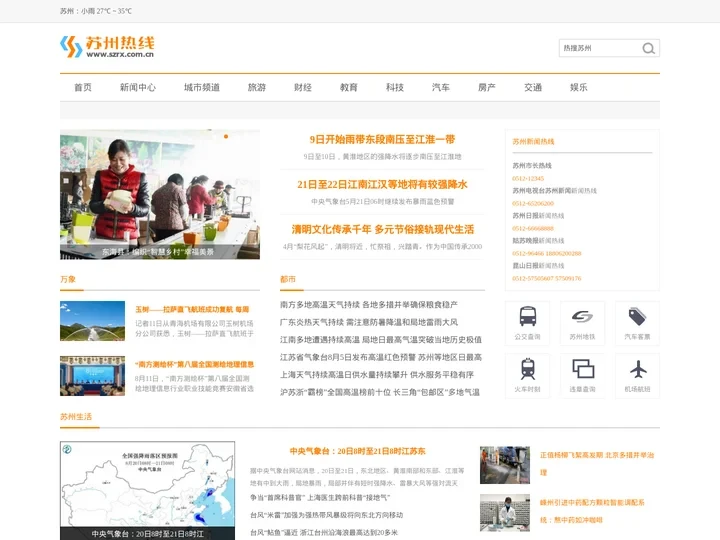The image size is (720, 540).
Task: Open 上海天气持续高温 news link
Action: 377,375
